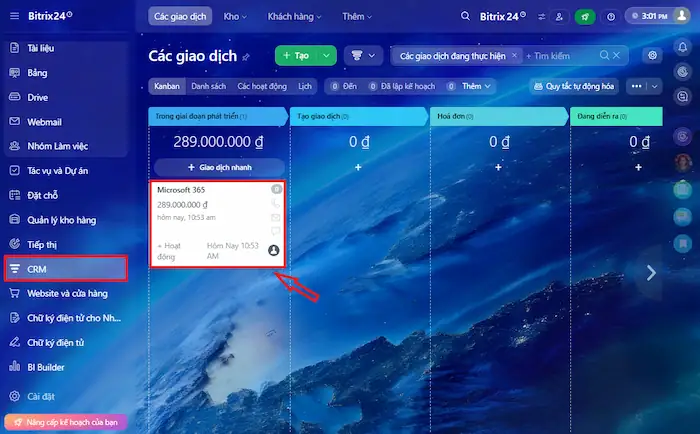
Task: Open the help question mark icon
Action: (611, 17)
